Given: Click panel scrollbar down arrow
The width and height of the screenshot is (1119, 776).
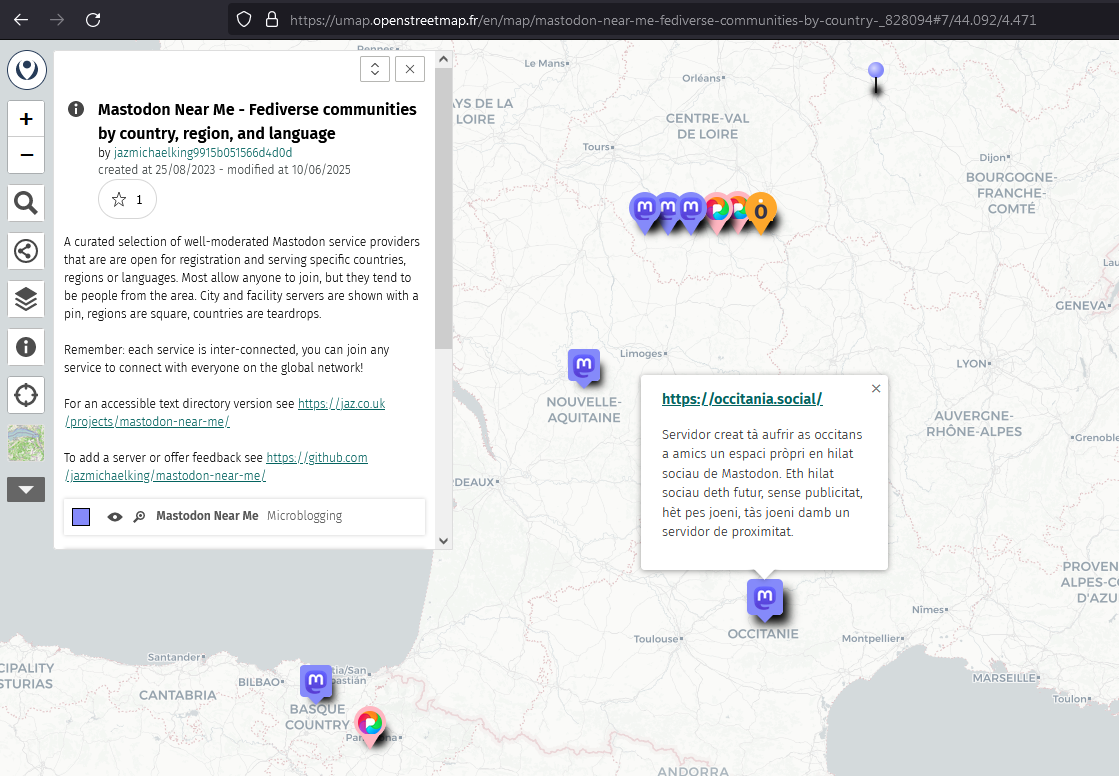Looking at the screenshot, I should point(443,540).
